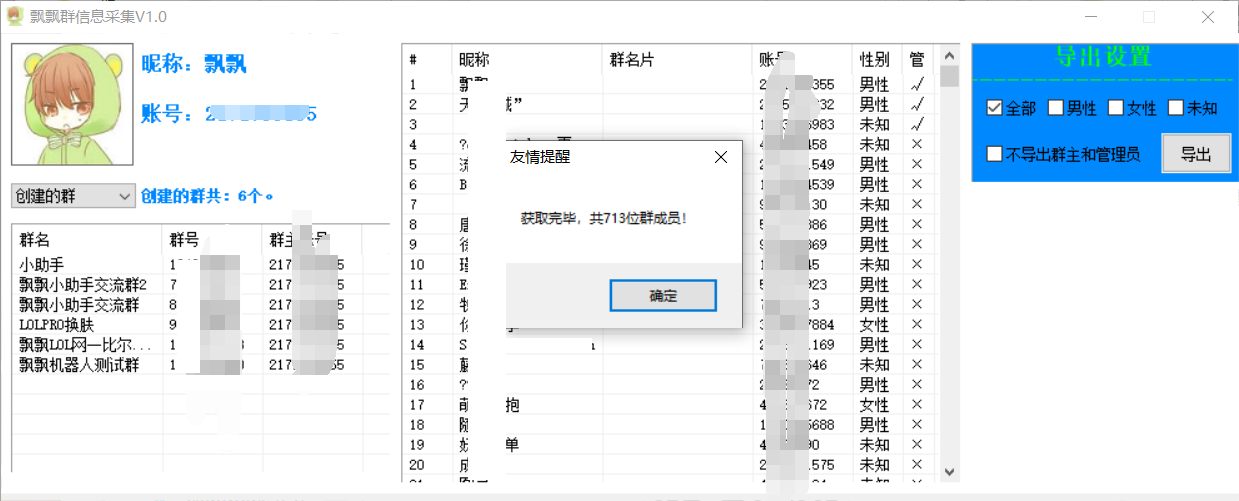
Task: Click the dialog message 获取完毕 text
Action: point(605,217)
